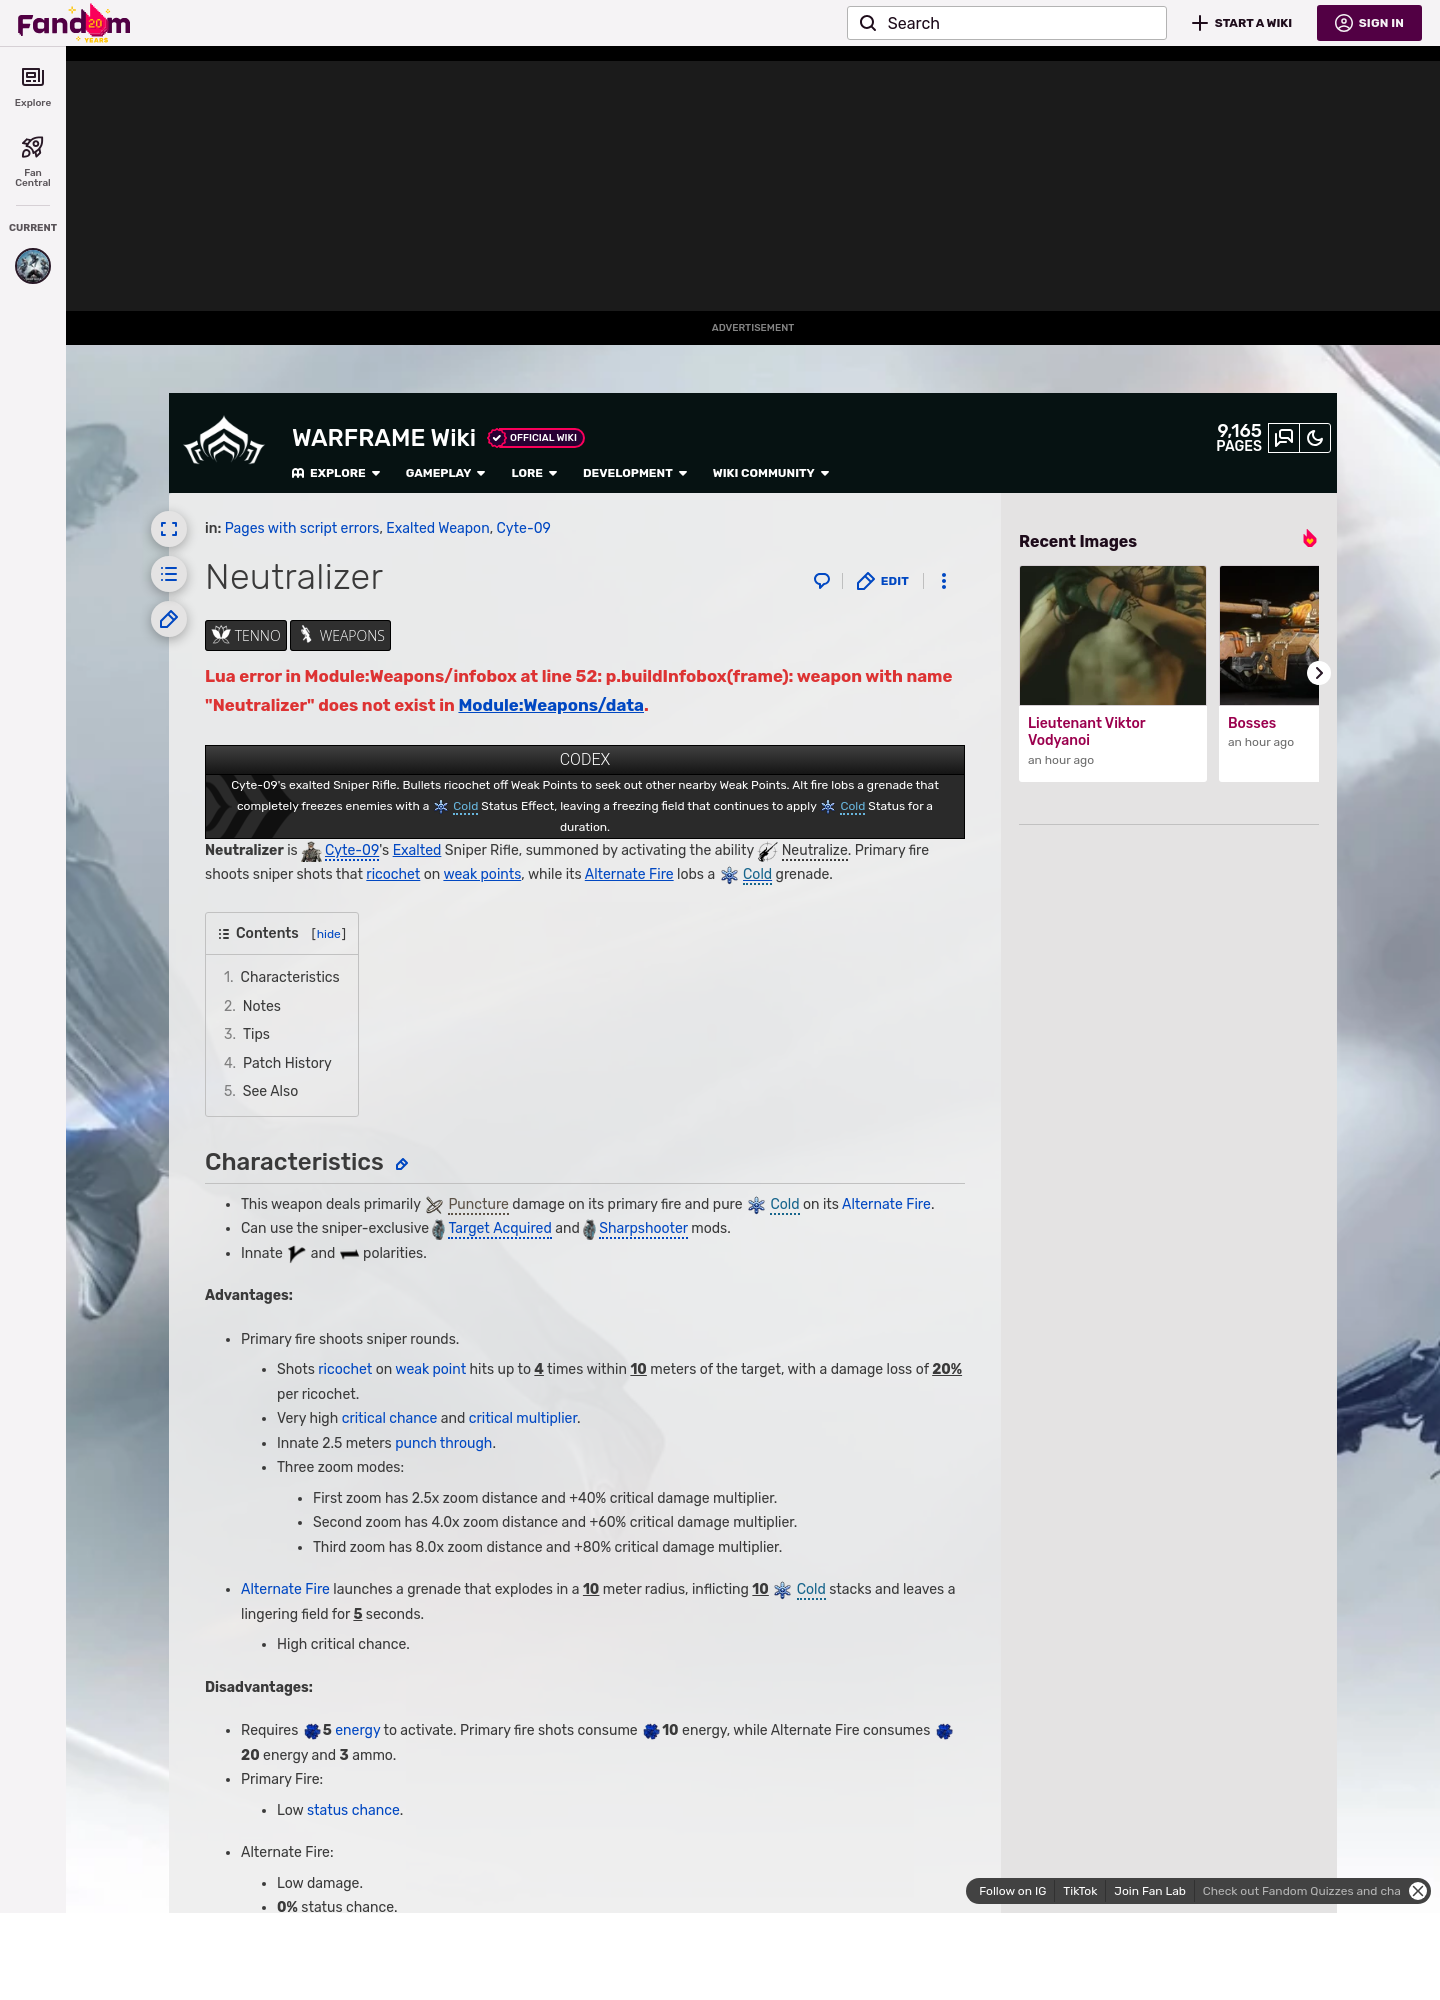Open the weak points link in intro
The image size is (1440, 2000).
tap(482, 874)
